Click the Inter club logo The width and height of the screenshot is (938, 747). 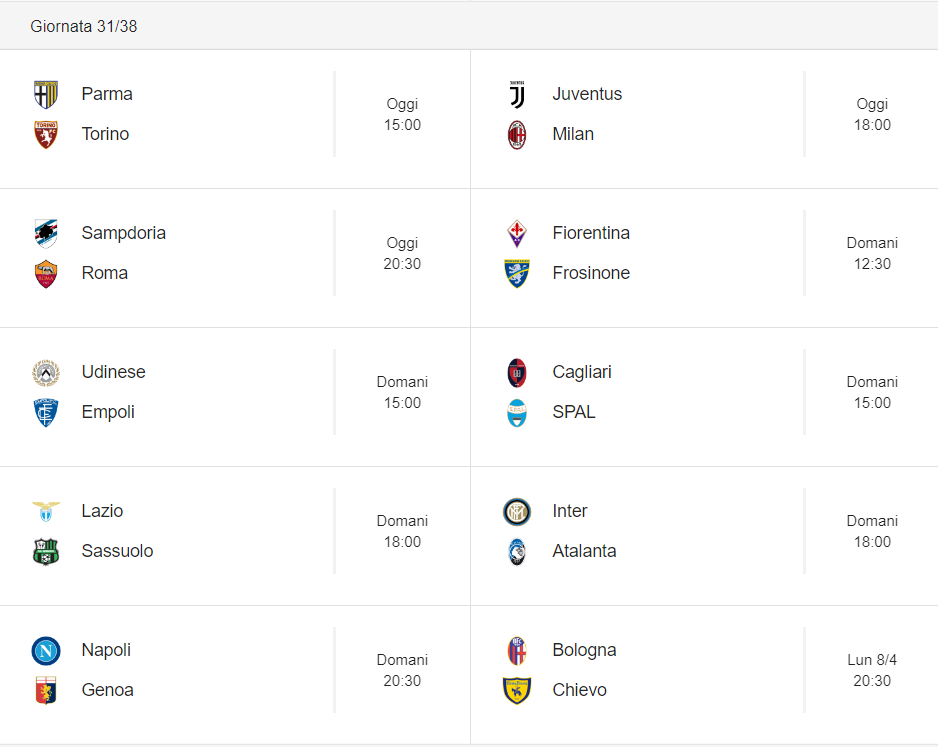click(517, 512)
